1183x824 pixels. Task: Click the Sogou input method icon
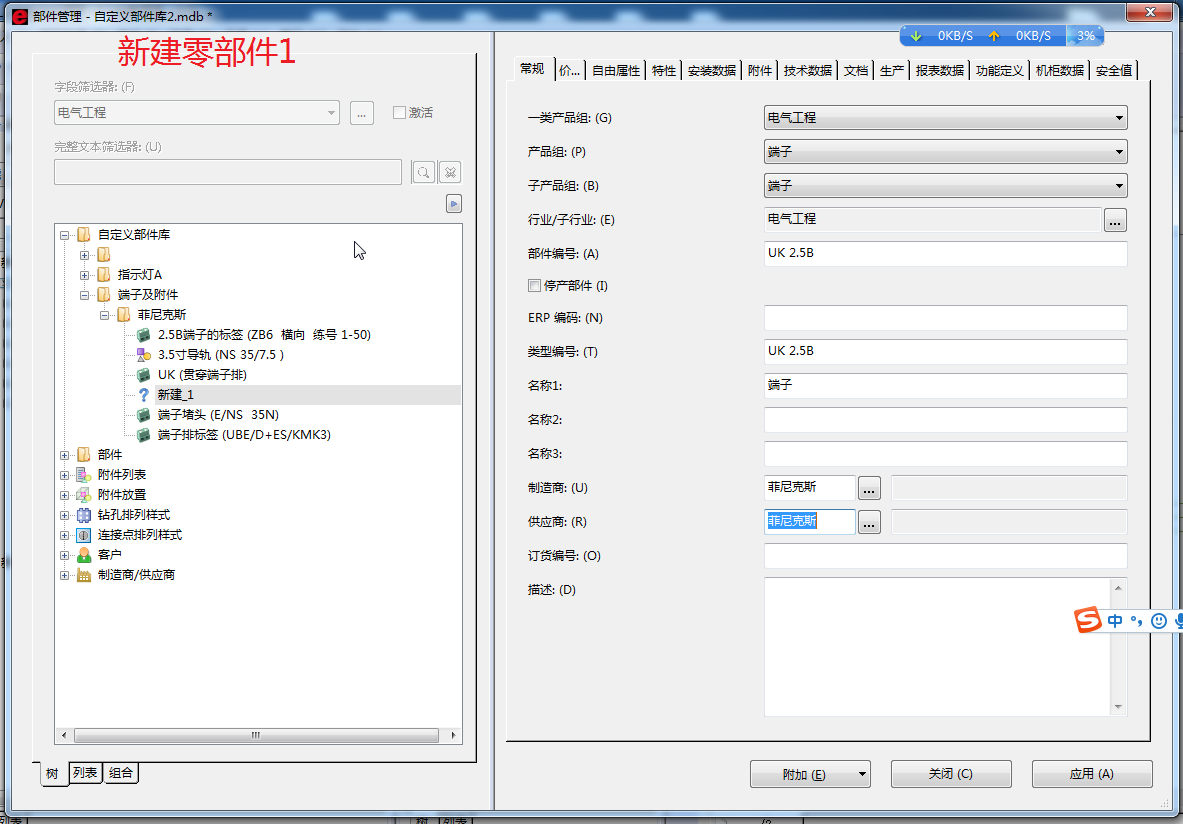coord(1087,621)
